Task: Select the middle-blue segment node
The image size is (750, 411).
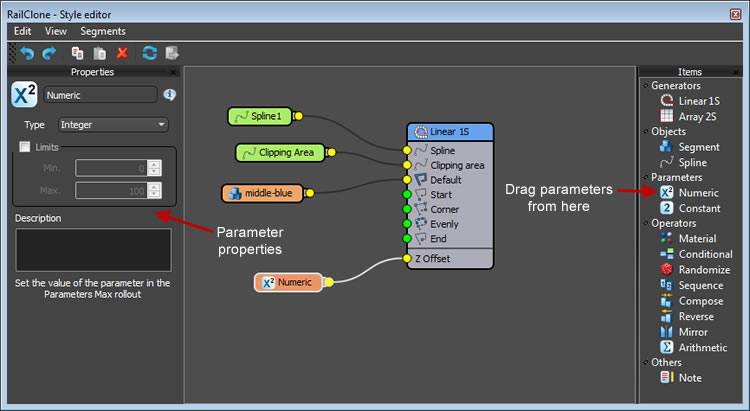Action: [x=263, y=193]
